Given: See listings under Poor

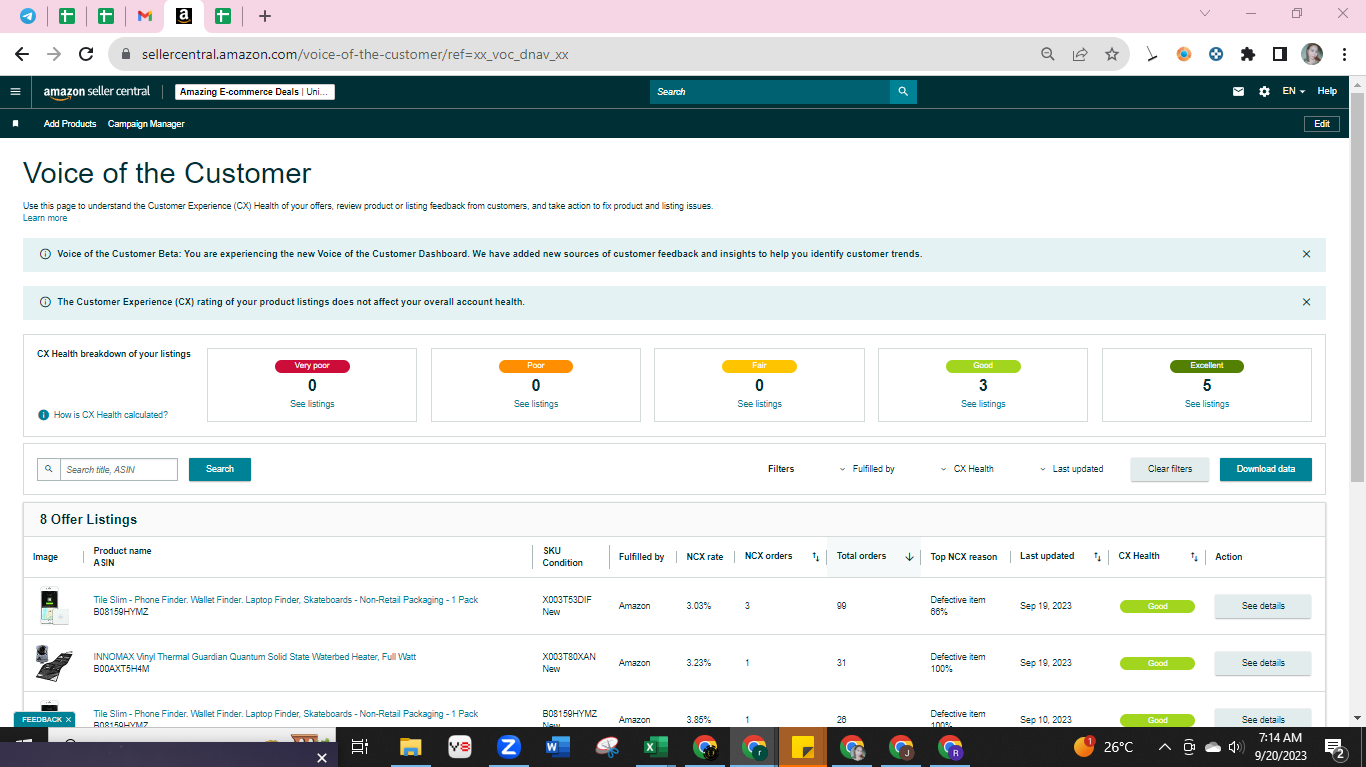Looking at the screenshot, I should 536,404.
